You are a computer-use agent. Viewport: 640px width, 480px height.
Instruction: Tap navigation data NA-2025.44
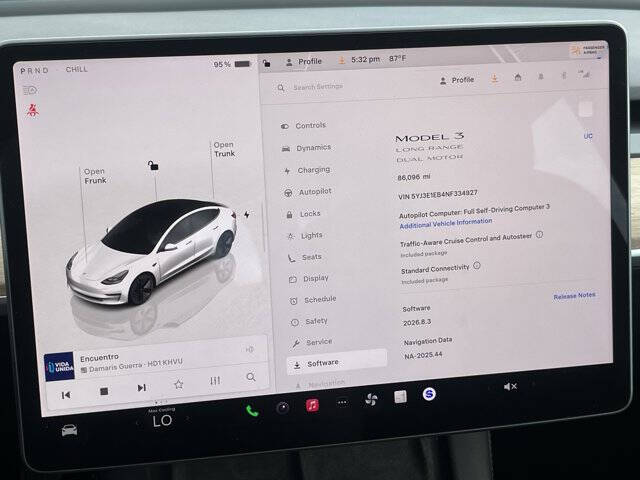pyautogui.click(x=423, y=355)
